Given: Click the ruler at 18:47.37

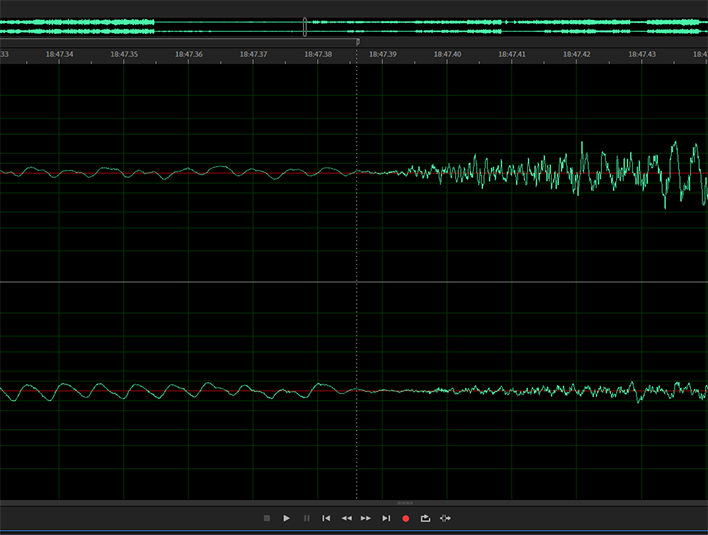Looking at the screenshot, I should click(253, 55).
